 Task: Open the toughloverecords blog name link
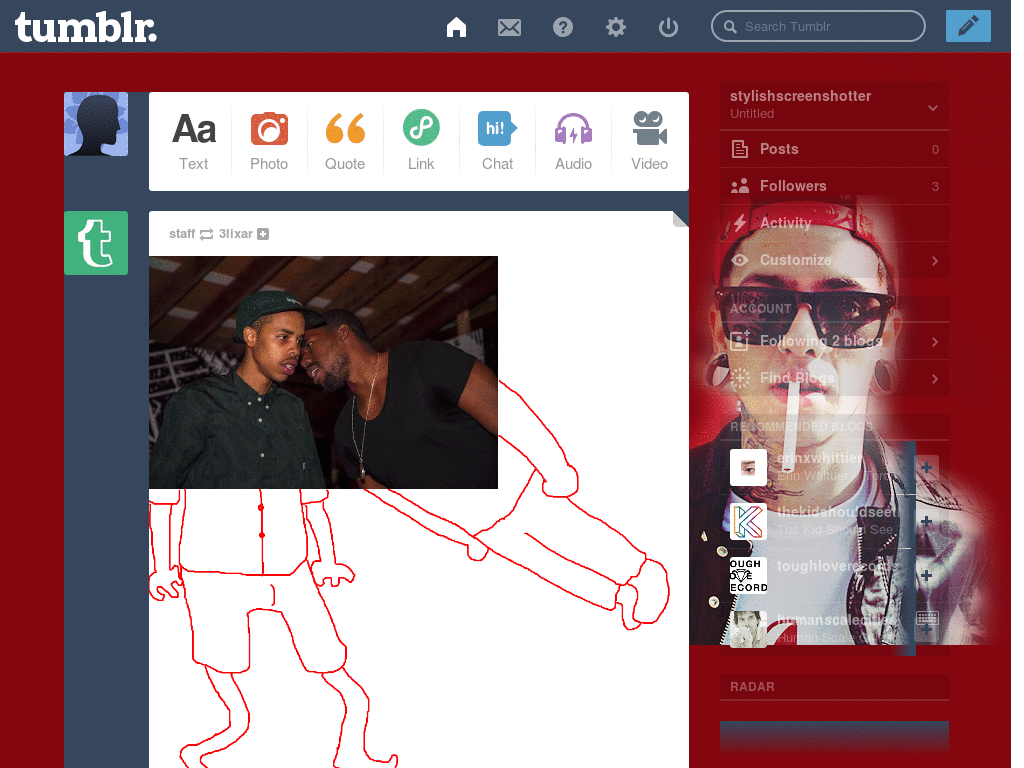click(837, 566)
